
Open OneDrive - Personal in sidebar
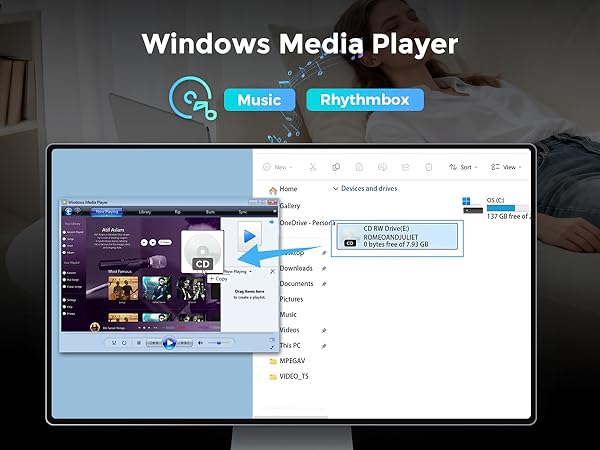307,223
